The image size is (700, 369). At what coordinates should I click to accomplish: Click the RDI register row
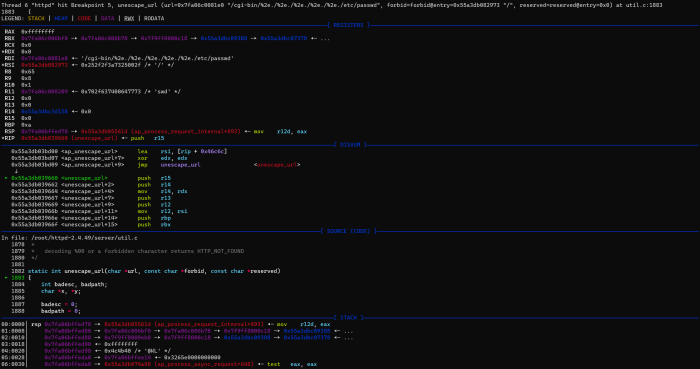[119, 58]
